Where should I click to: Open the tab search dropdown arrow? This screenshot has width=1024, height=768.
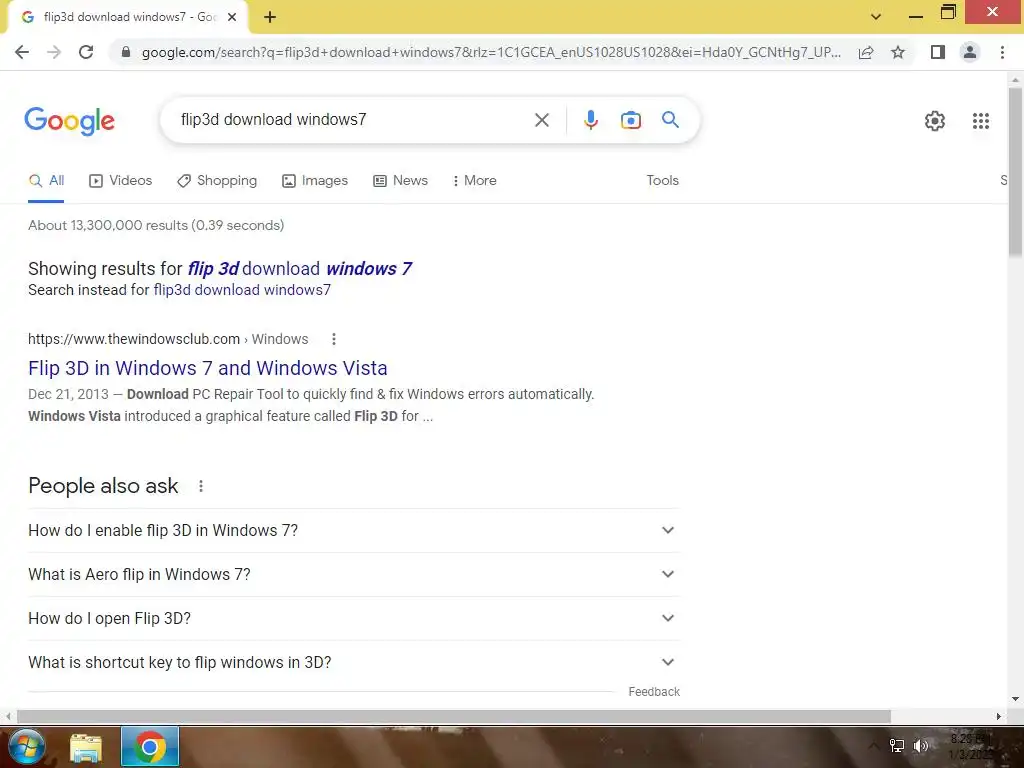click(876, 16)
